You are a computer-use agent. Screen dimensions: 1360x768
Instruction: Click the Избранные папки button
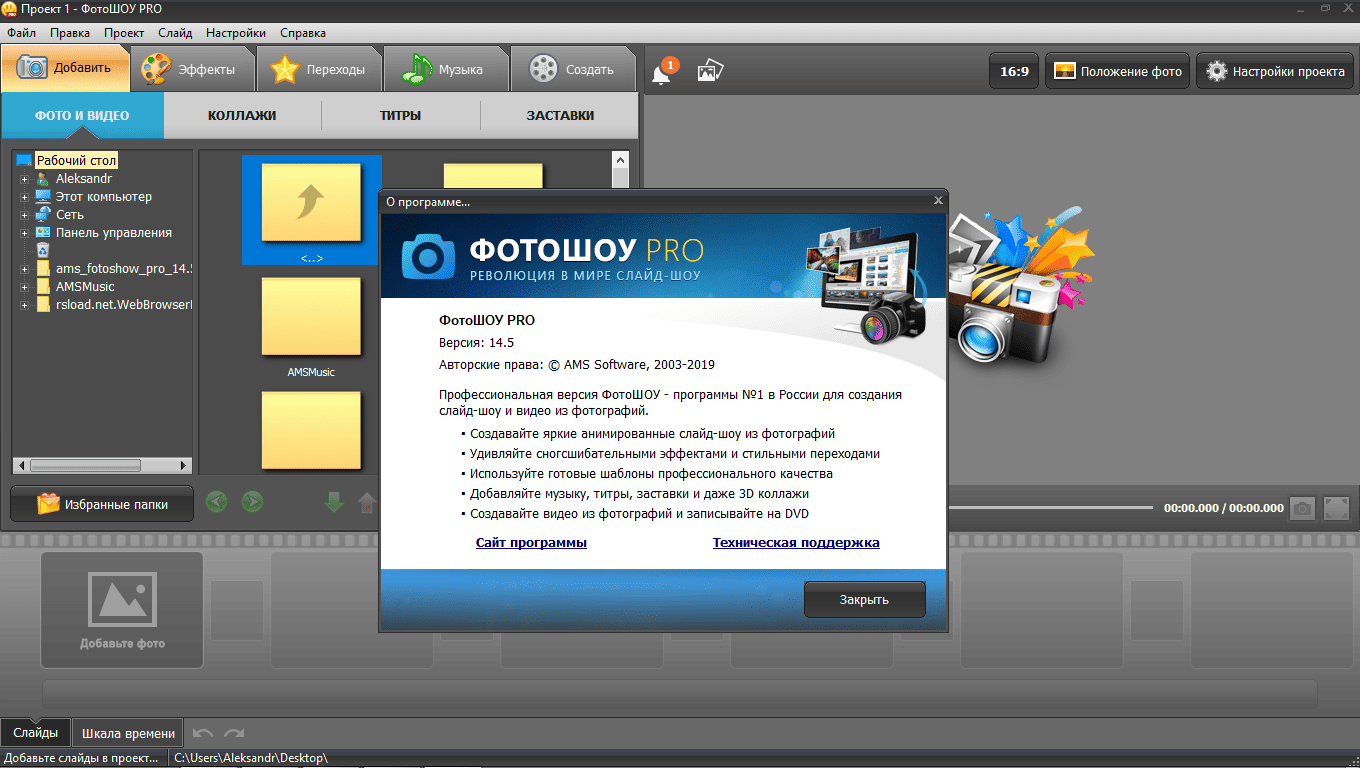[x=102, y=504]
